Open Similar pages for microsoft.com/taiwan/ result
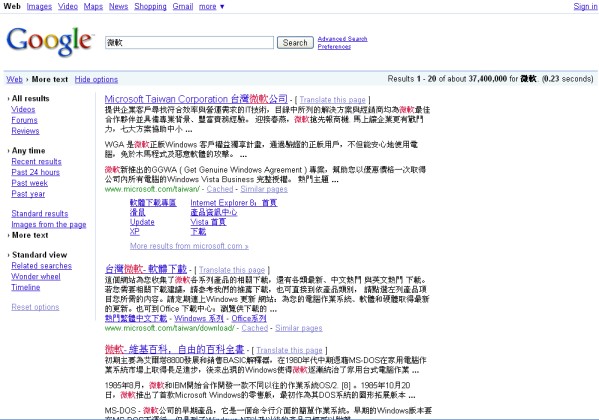 click(x=264, y=189)
